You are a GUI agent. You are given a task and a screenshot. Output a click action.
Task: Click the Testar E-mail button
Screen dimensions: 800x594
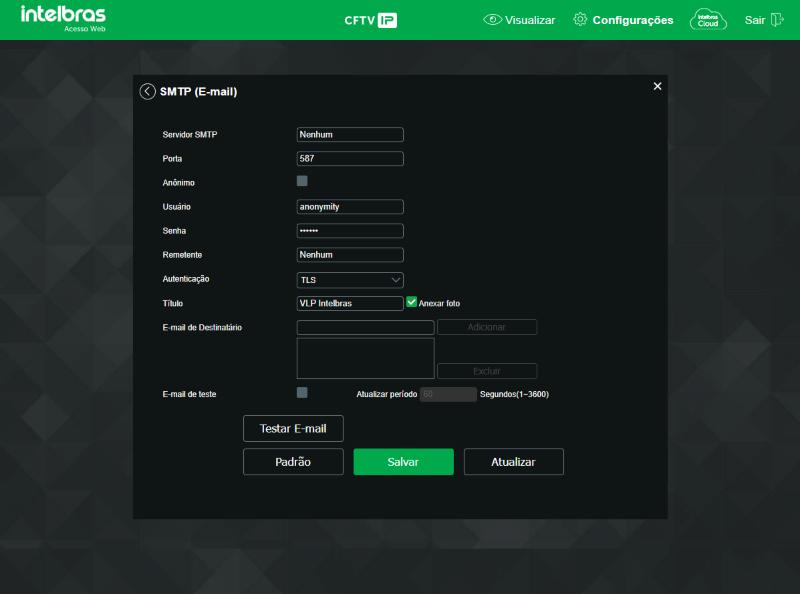(293, 429)
